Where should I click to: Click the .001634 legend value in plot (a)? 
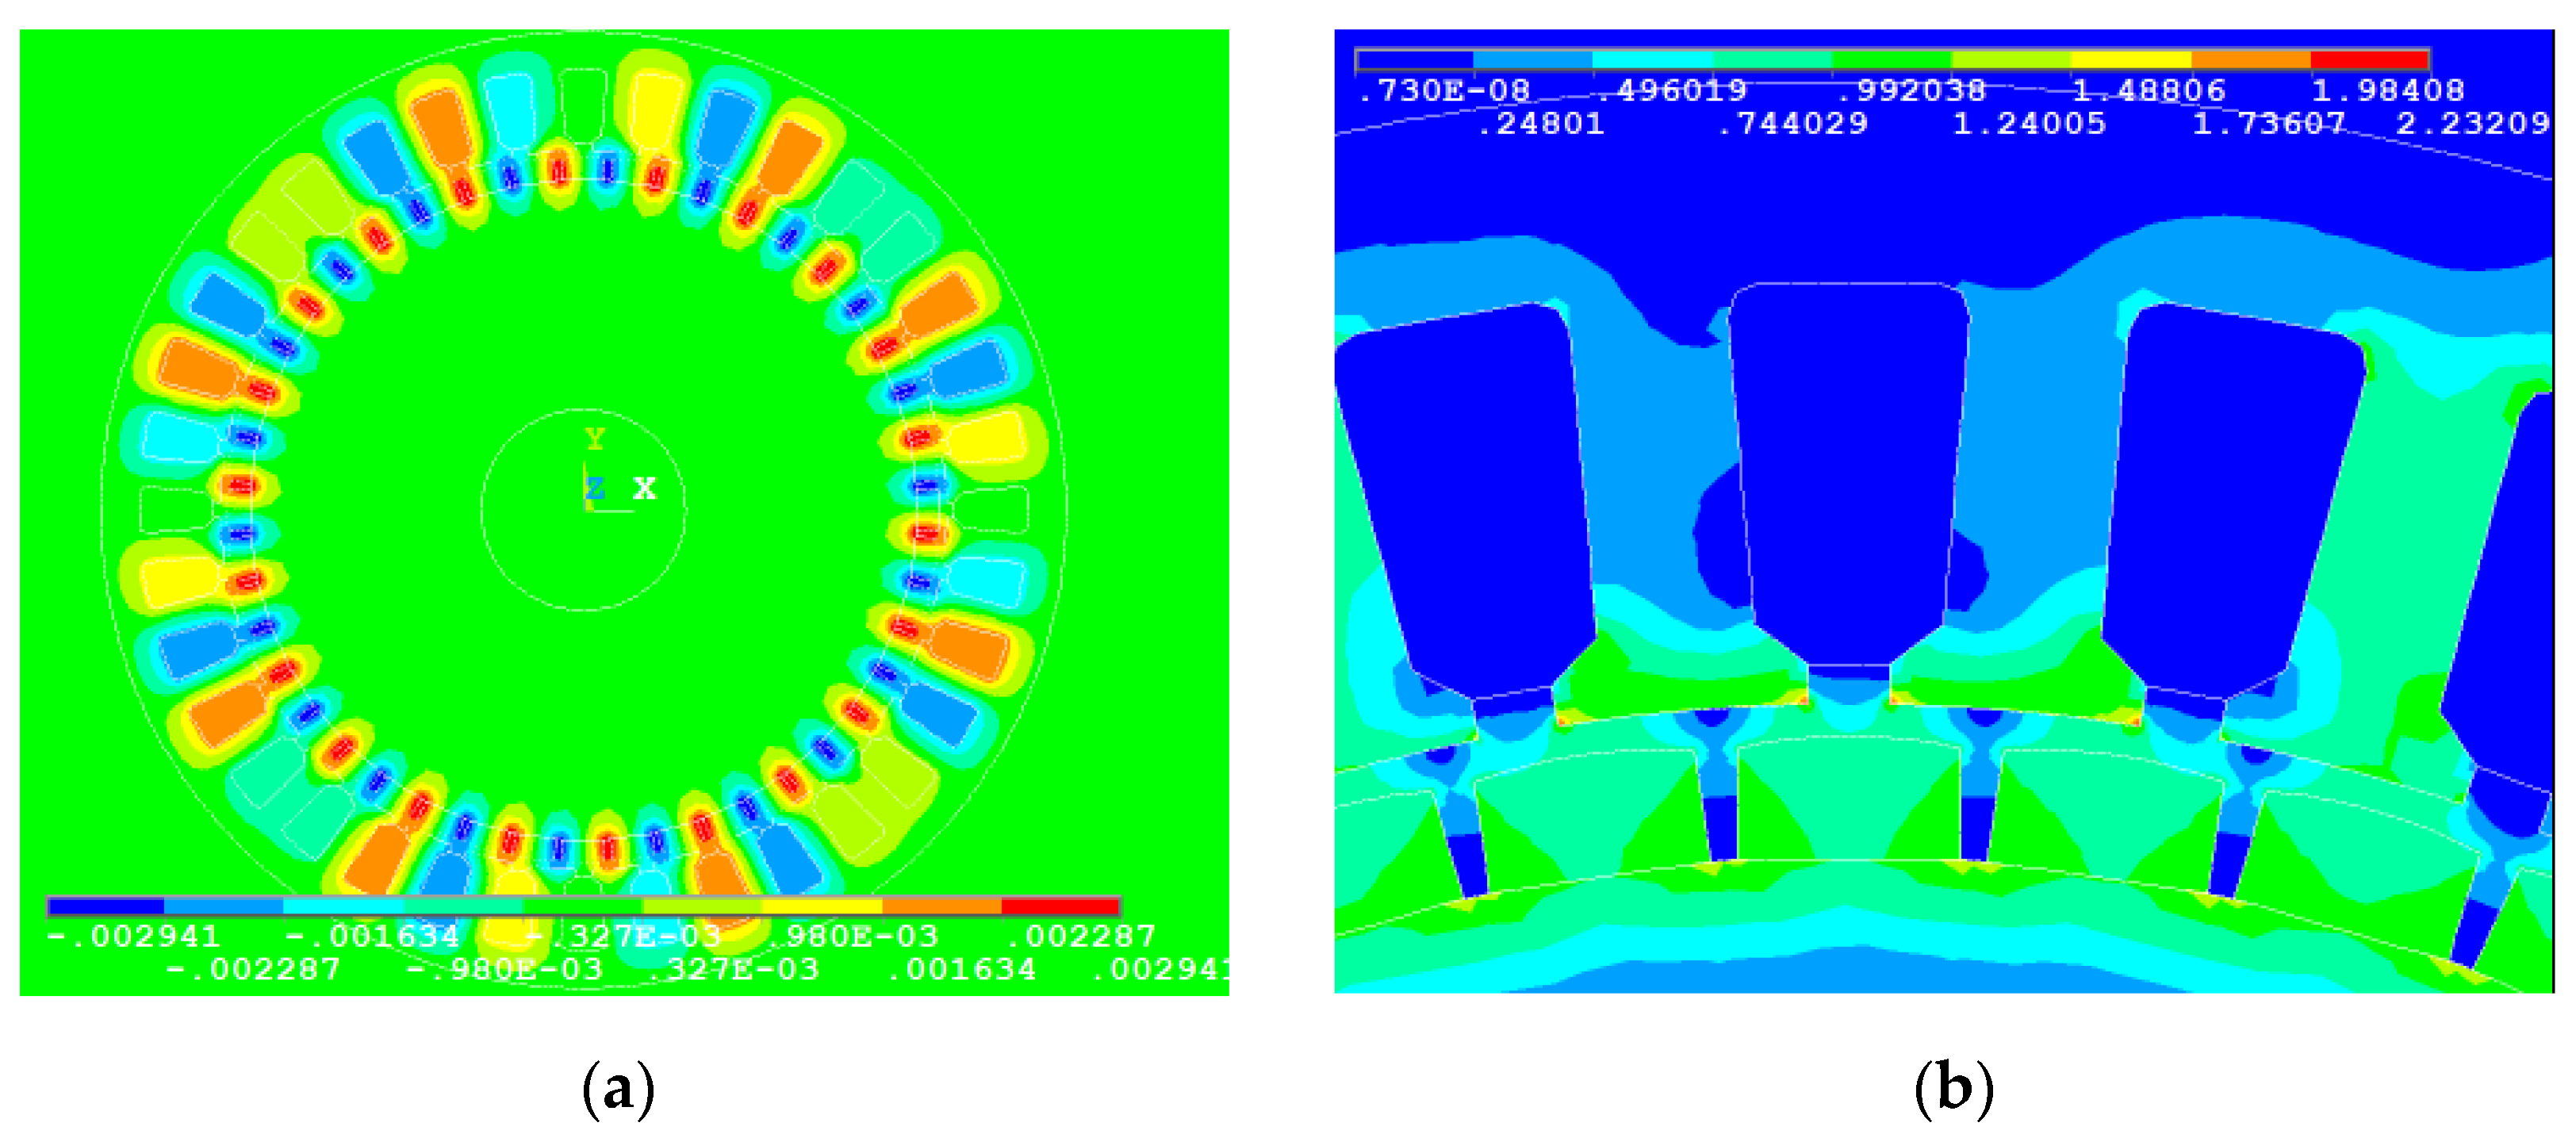tap(962, 970)
